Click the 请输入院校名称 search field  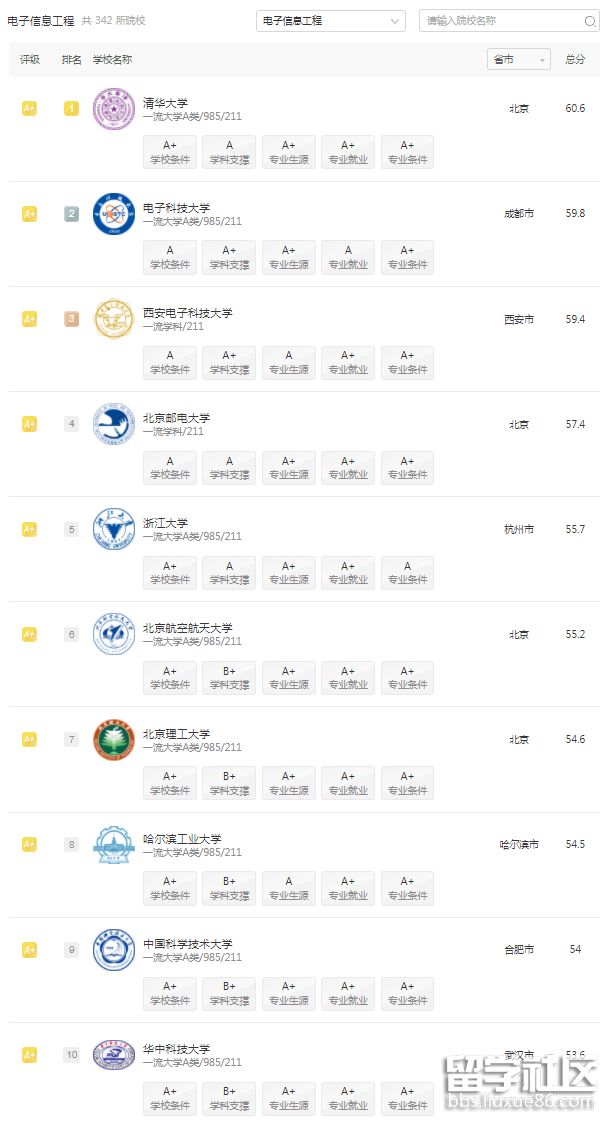click(500, 20)
